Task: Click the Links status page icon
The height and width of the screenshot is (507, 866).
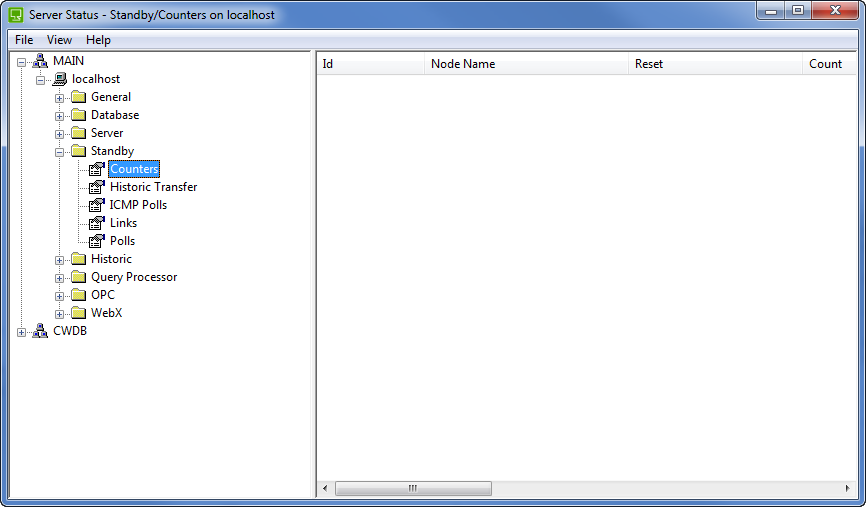Action: pyautogui.click(x=97, y=223)
